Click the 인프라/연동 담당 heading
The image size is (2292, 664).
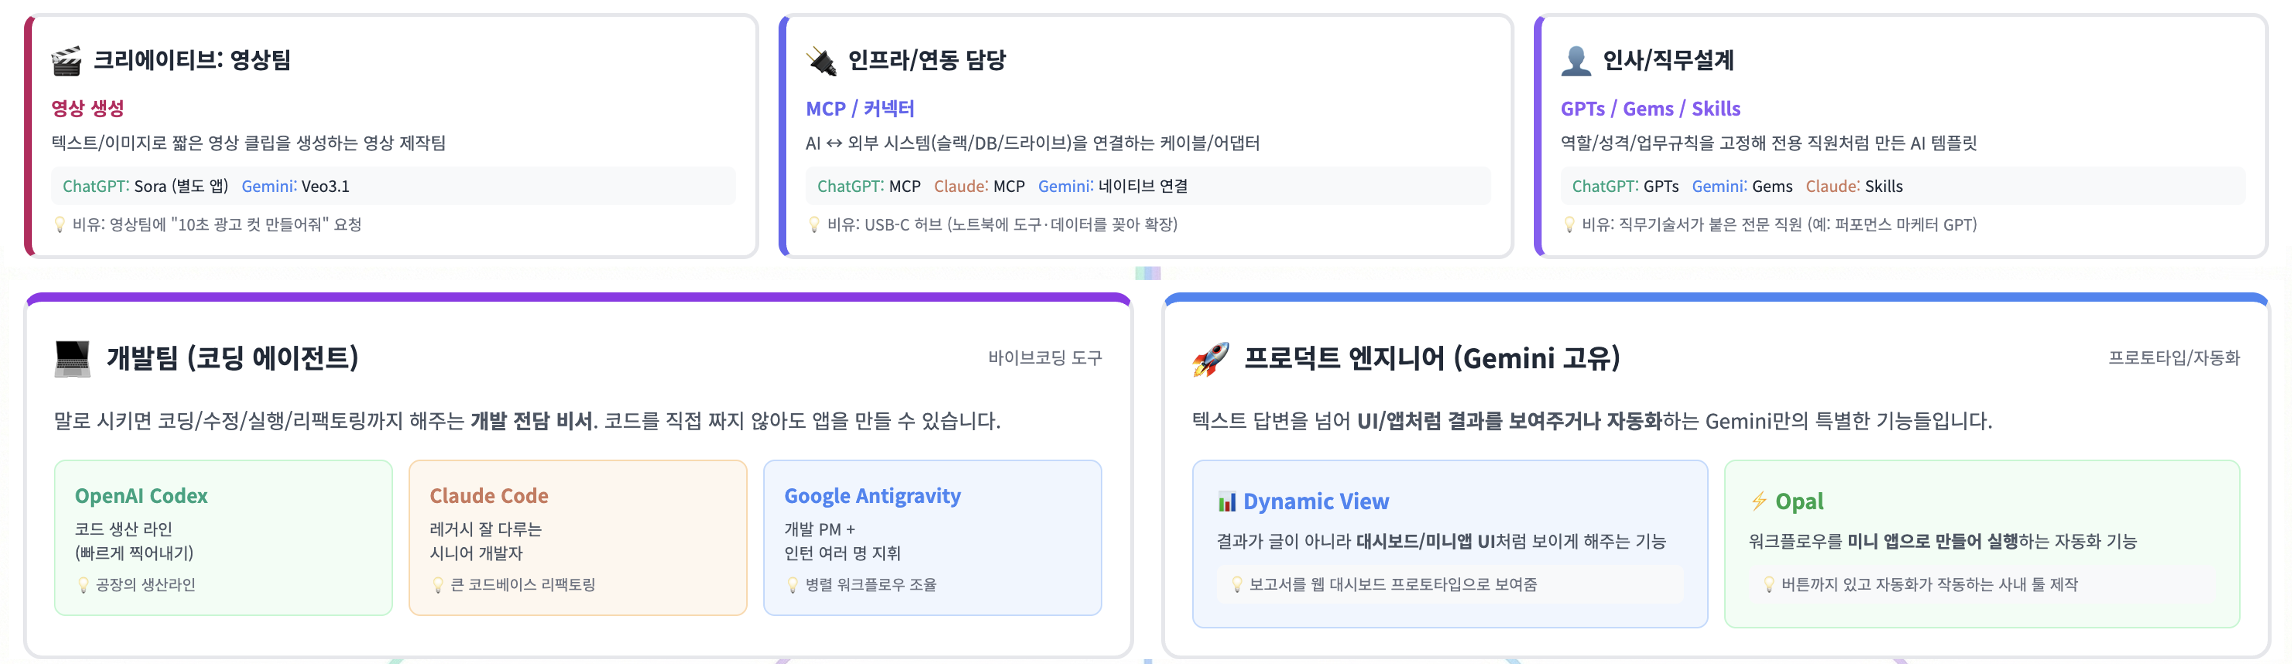[927, 60]
